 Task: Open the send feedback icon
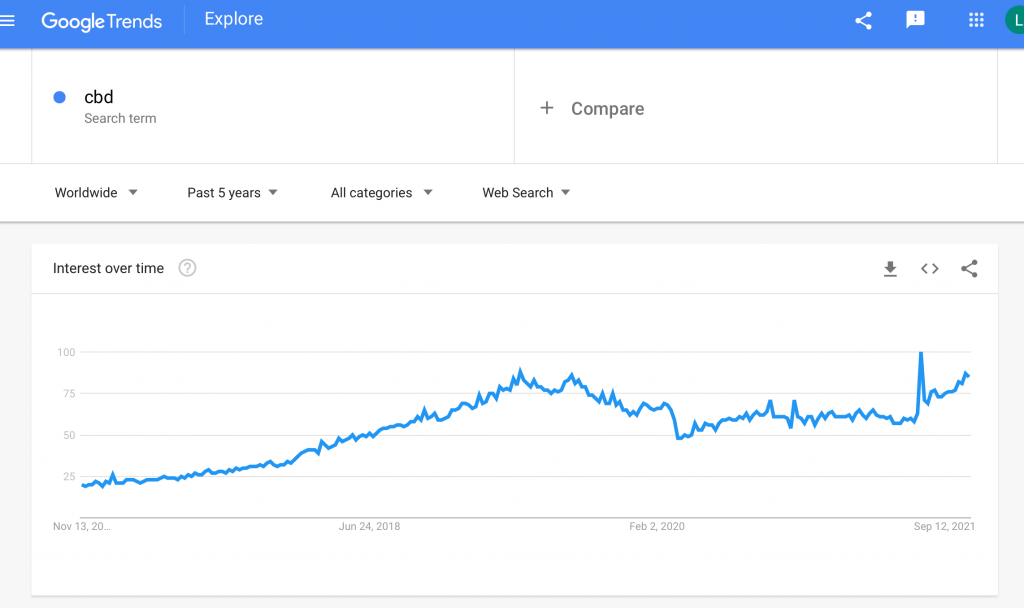915,20
